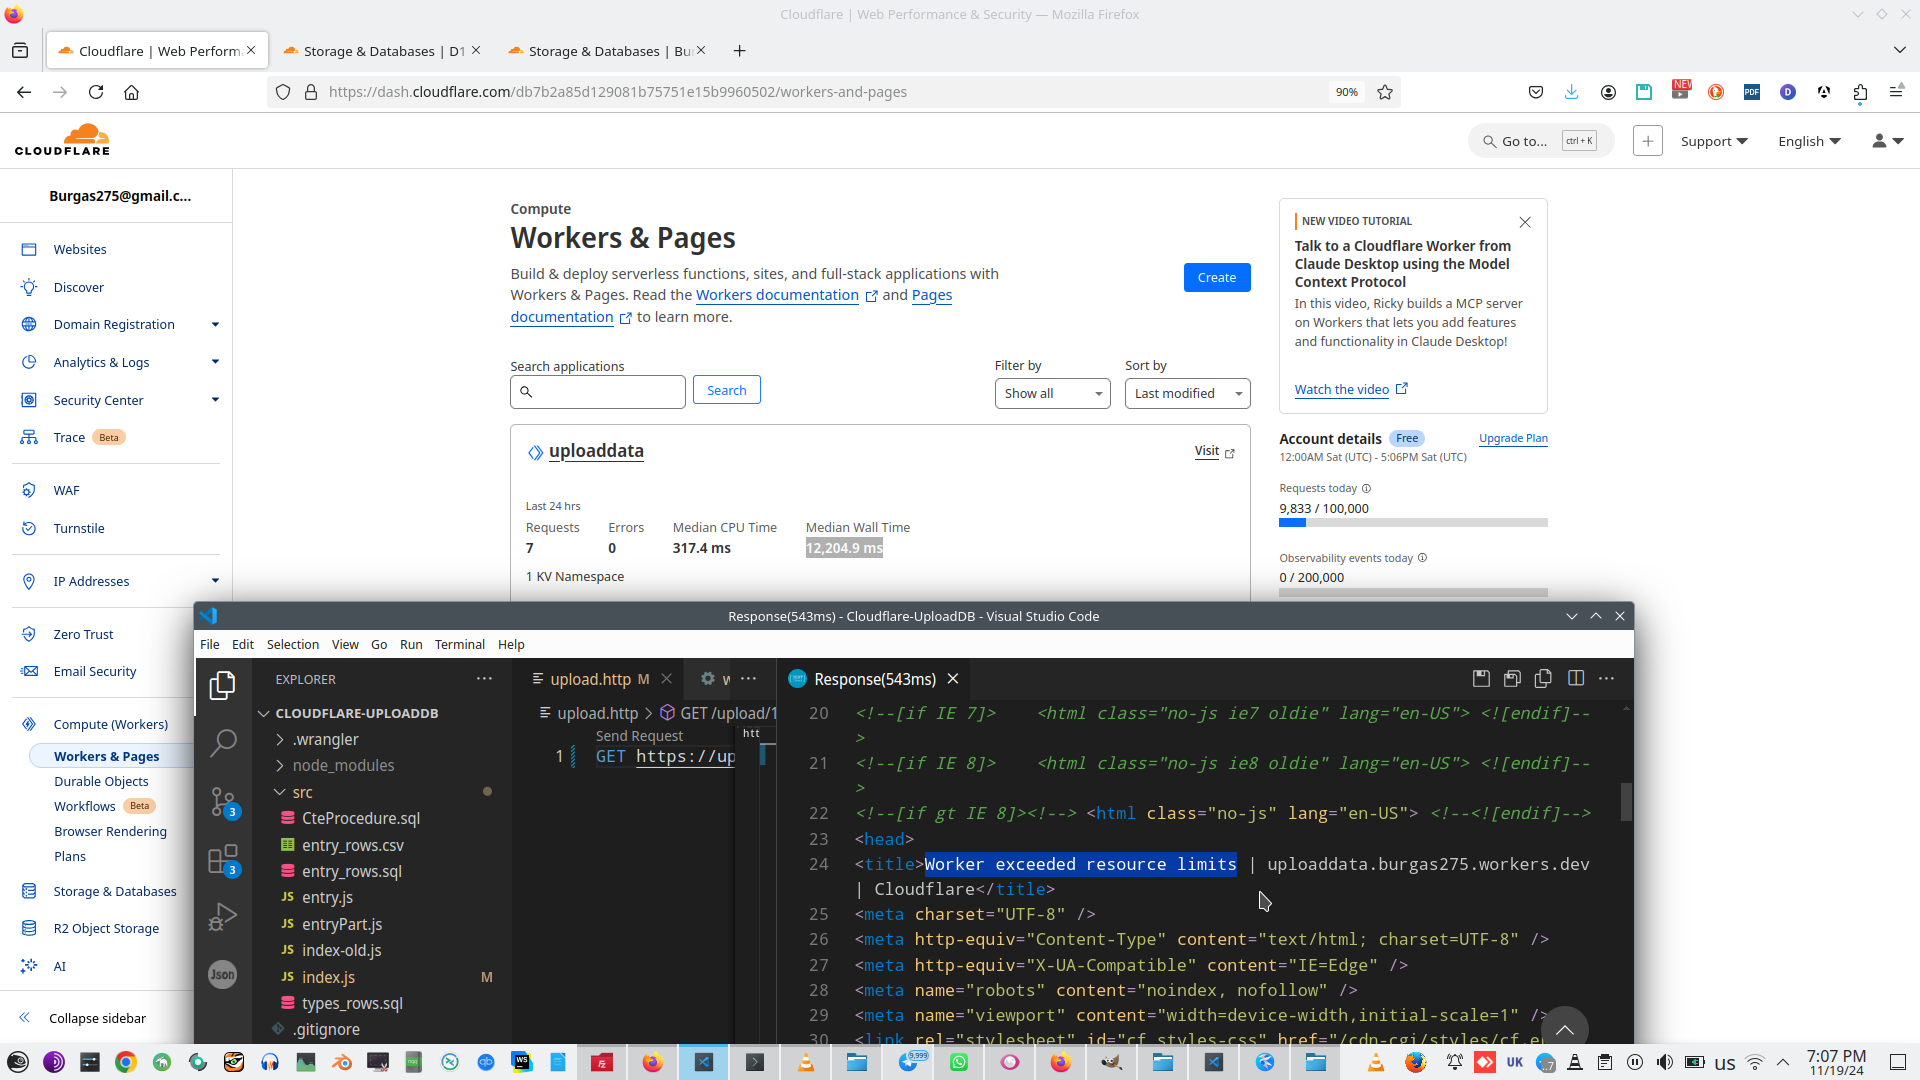Open the Show all filter dropdown

tap(1052, 393)
